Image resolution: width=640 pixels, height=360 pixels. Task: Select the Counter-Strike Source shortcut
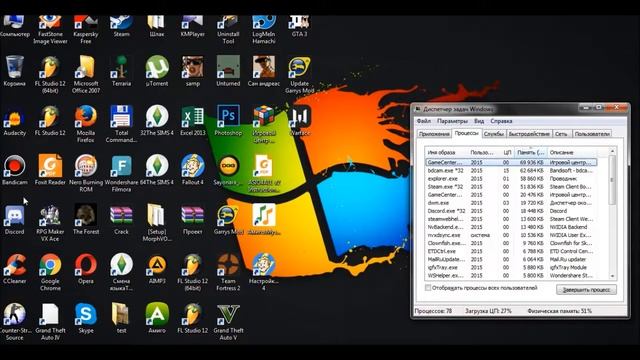[15, 322]
